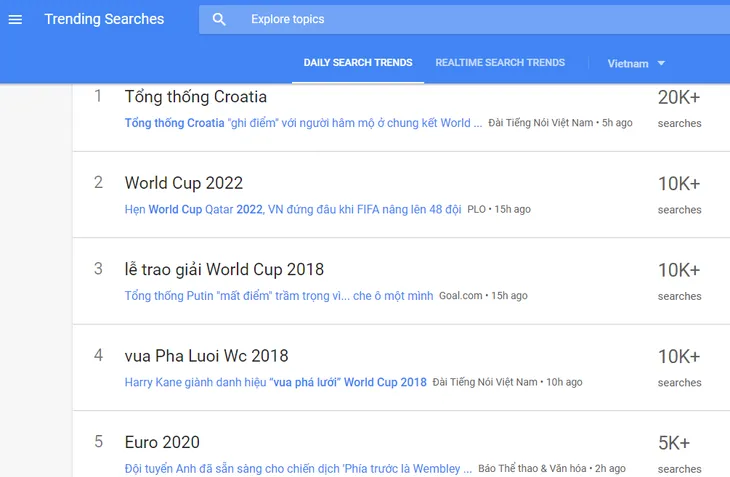Open trend vua Pha Luoi Wc 2018
Image resolution: width=730 pixels, height=477 pixels.
click(207, 356)
